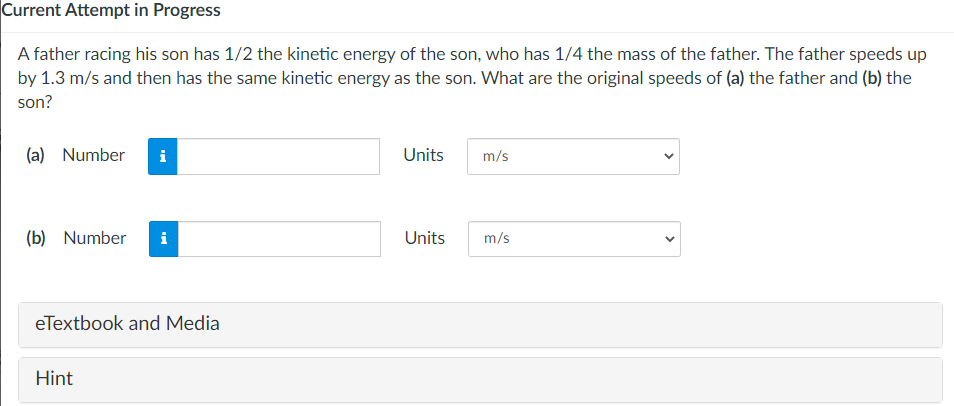
Task: Open the part (a) Units dropdown
Action: (x=572, y=157)
